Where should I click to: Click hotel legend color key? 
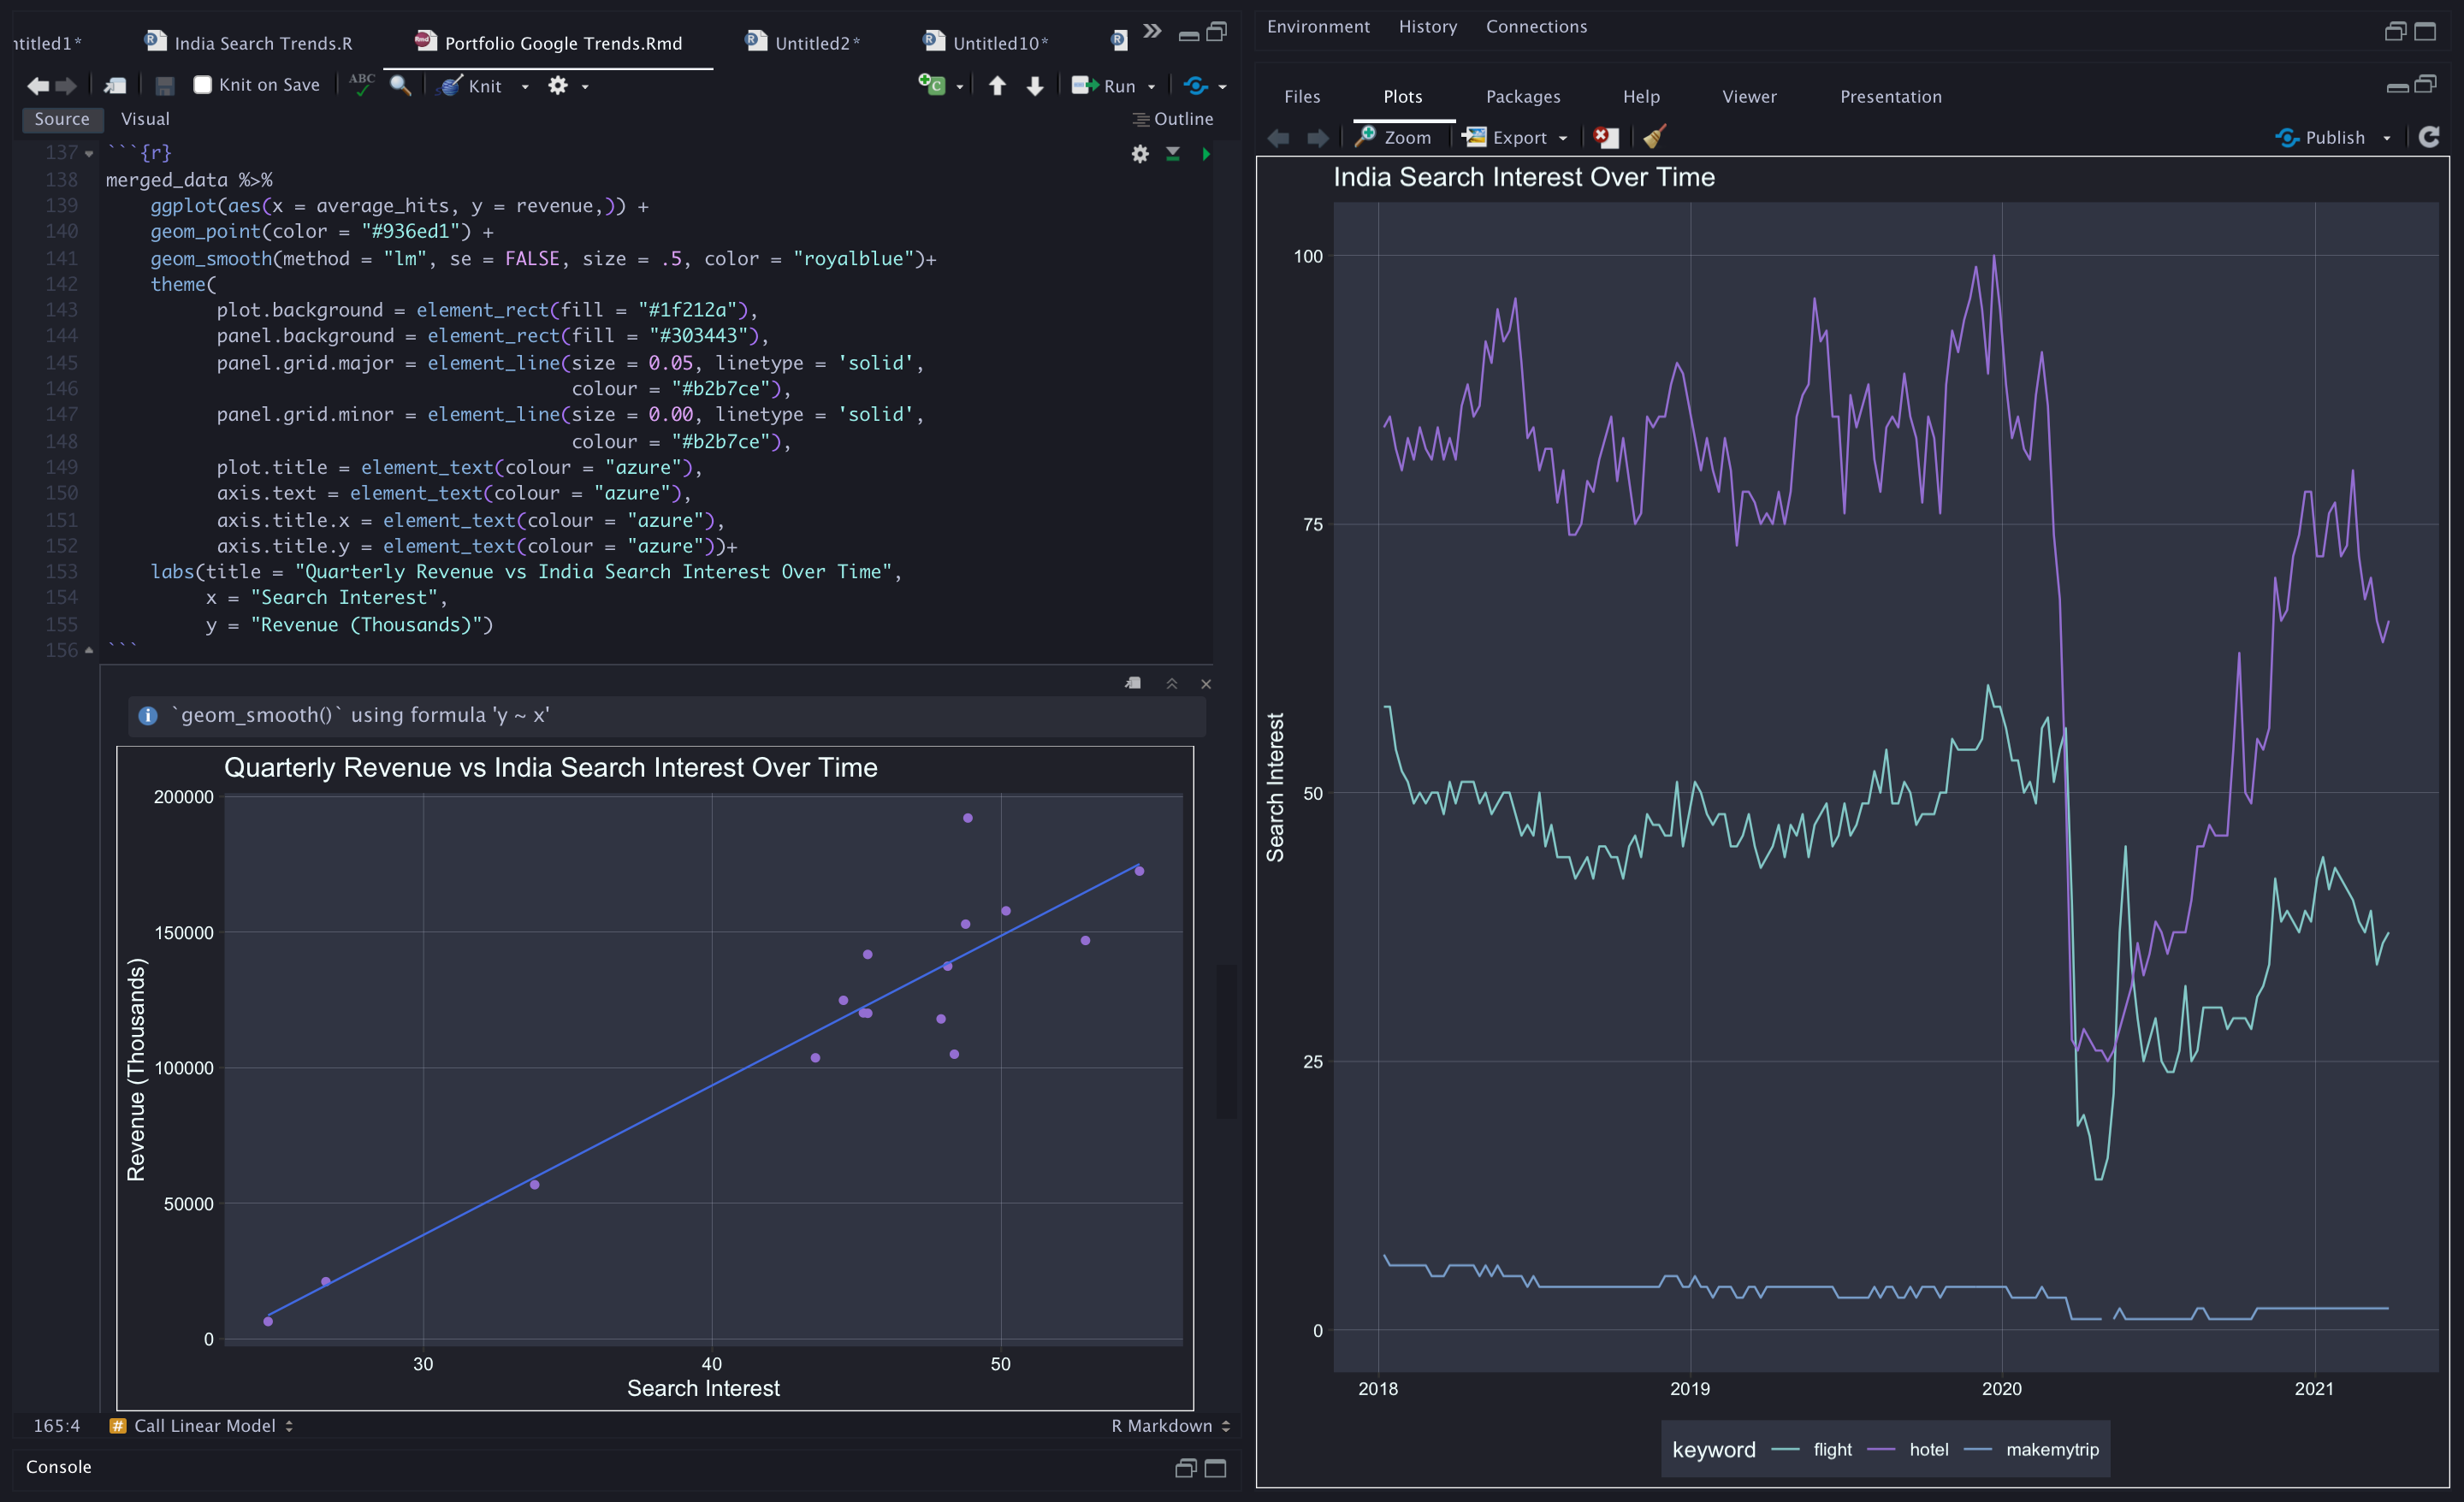1881,1450
